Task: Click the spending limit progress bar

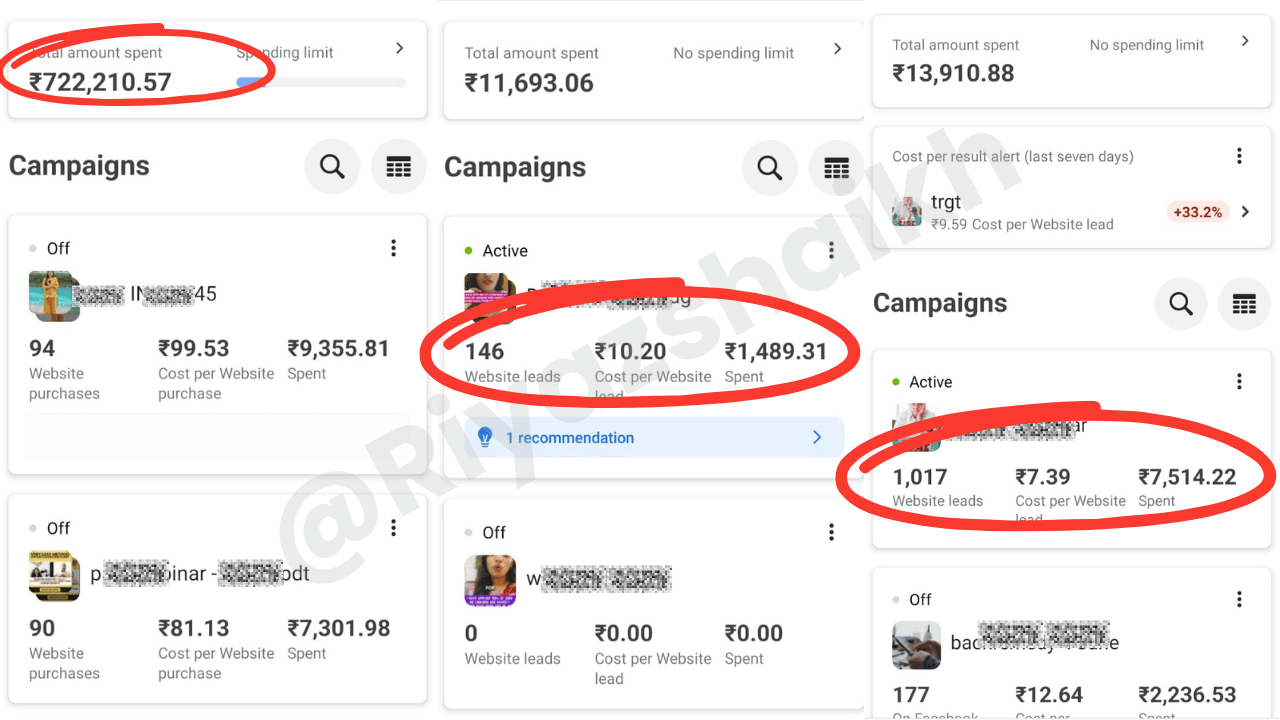Action: click(x=320, y=82)
